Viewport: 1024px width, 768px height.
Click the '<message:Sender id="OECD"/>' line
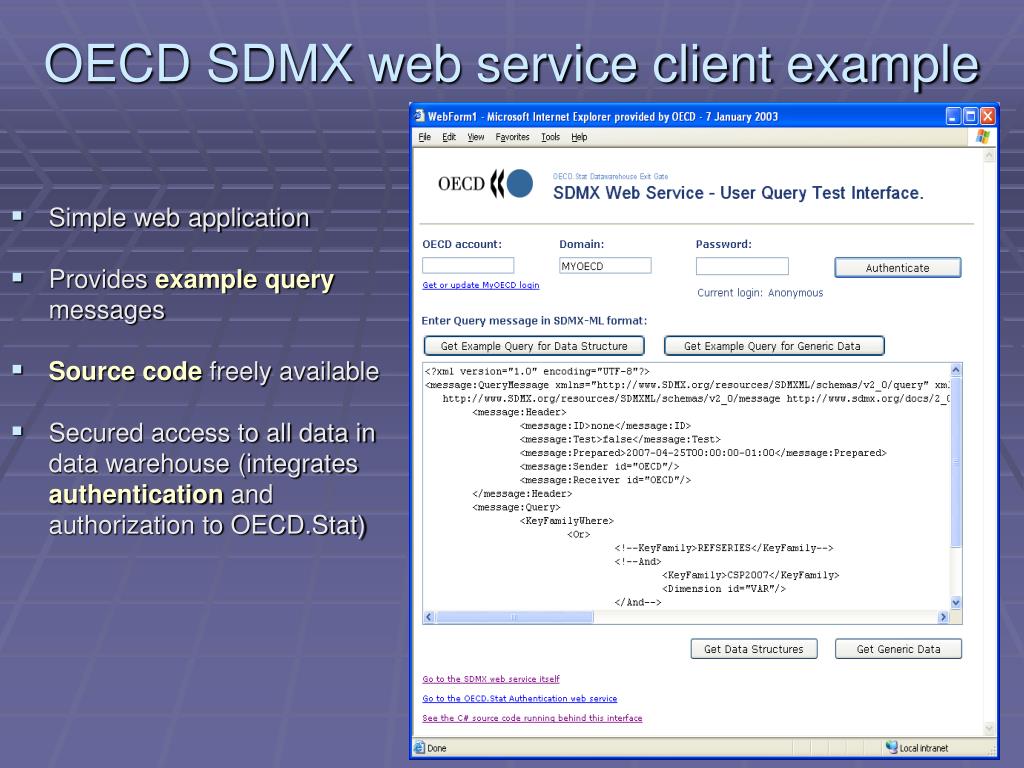point(599,467)
